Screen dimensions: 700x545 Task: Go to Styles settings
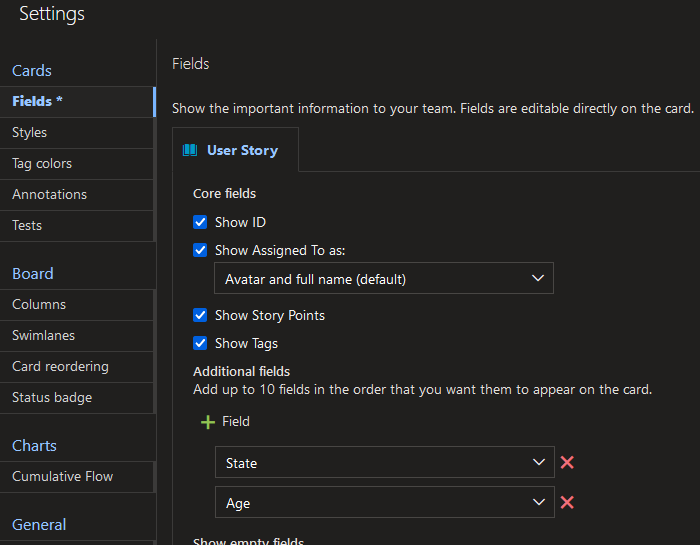[x=77, y=133]
